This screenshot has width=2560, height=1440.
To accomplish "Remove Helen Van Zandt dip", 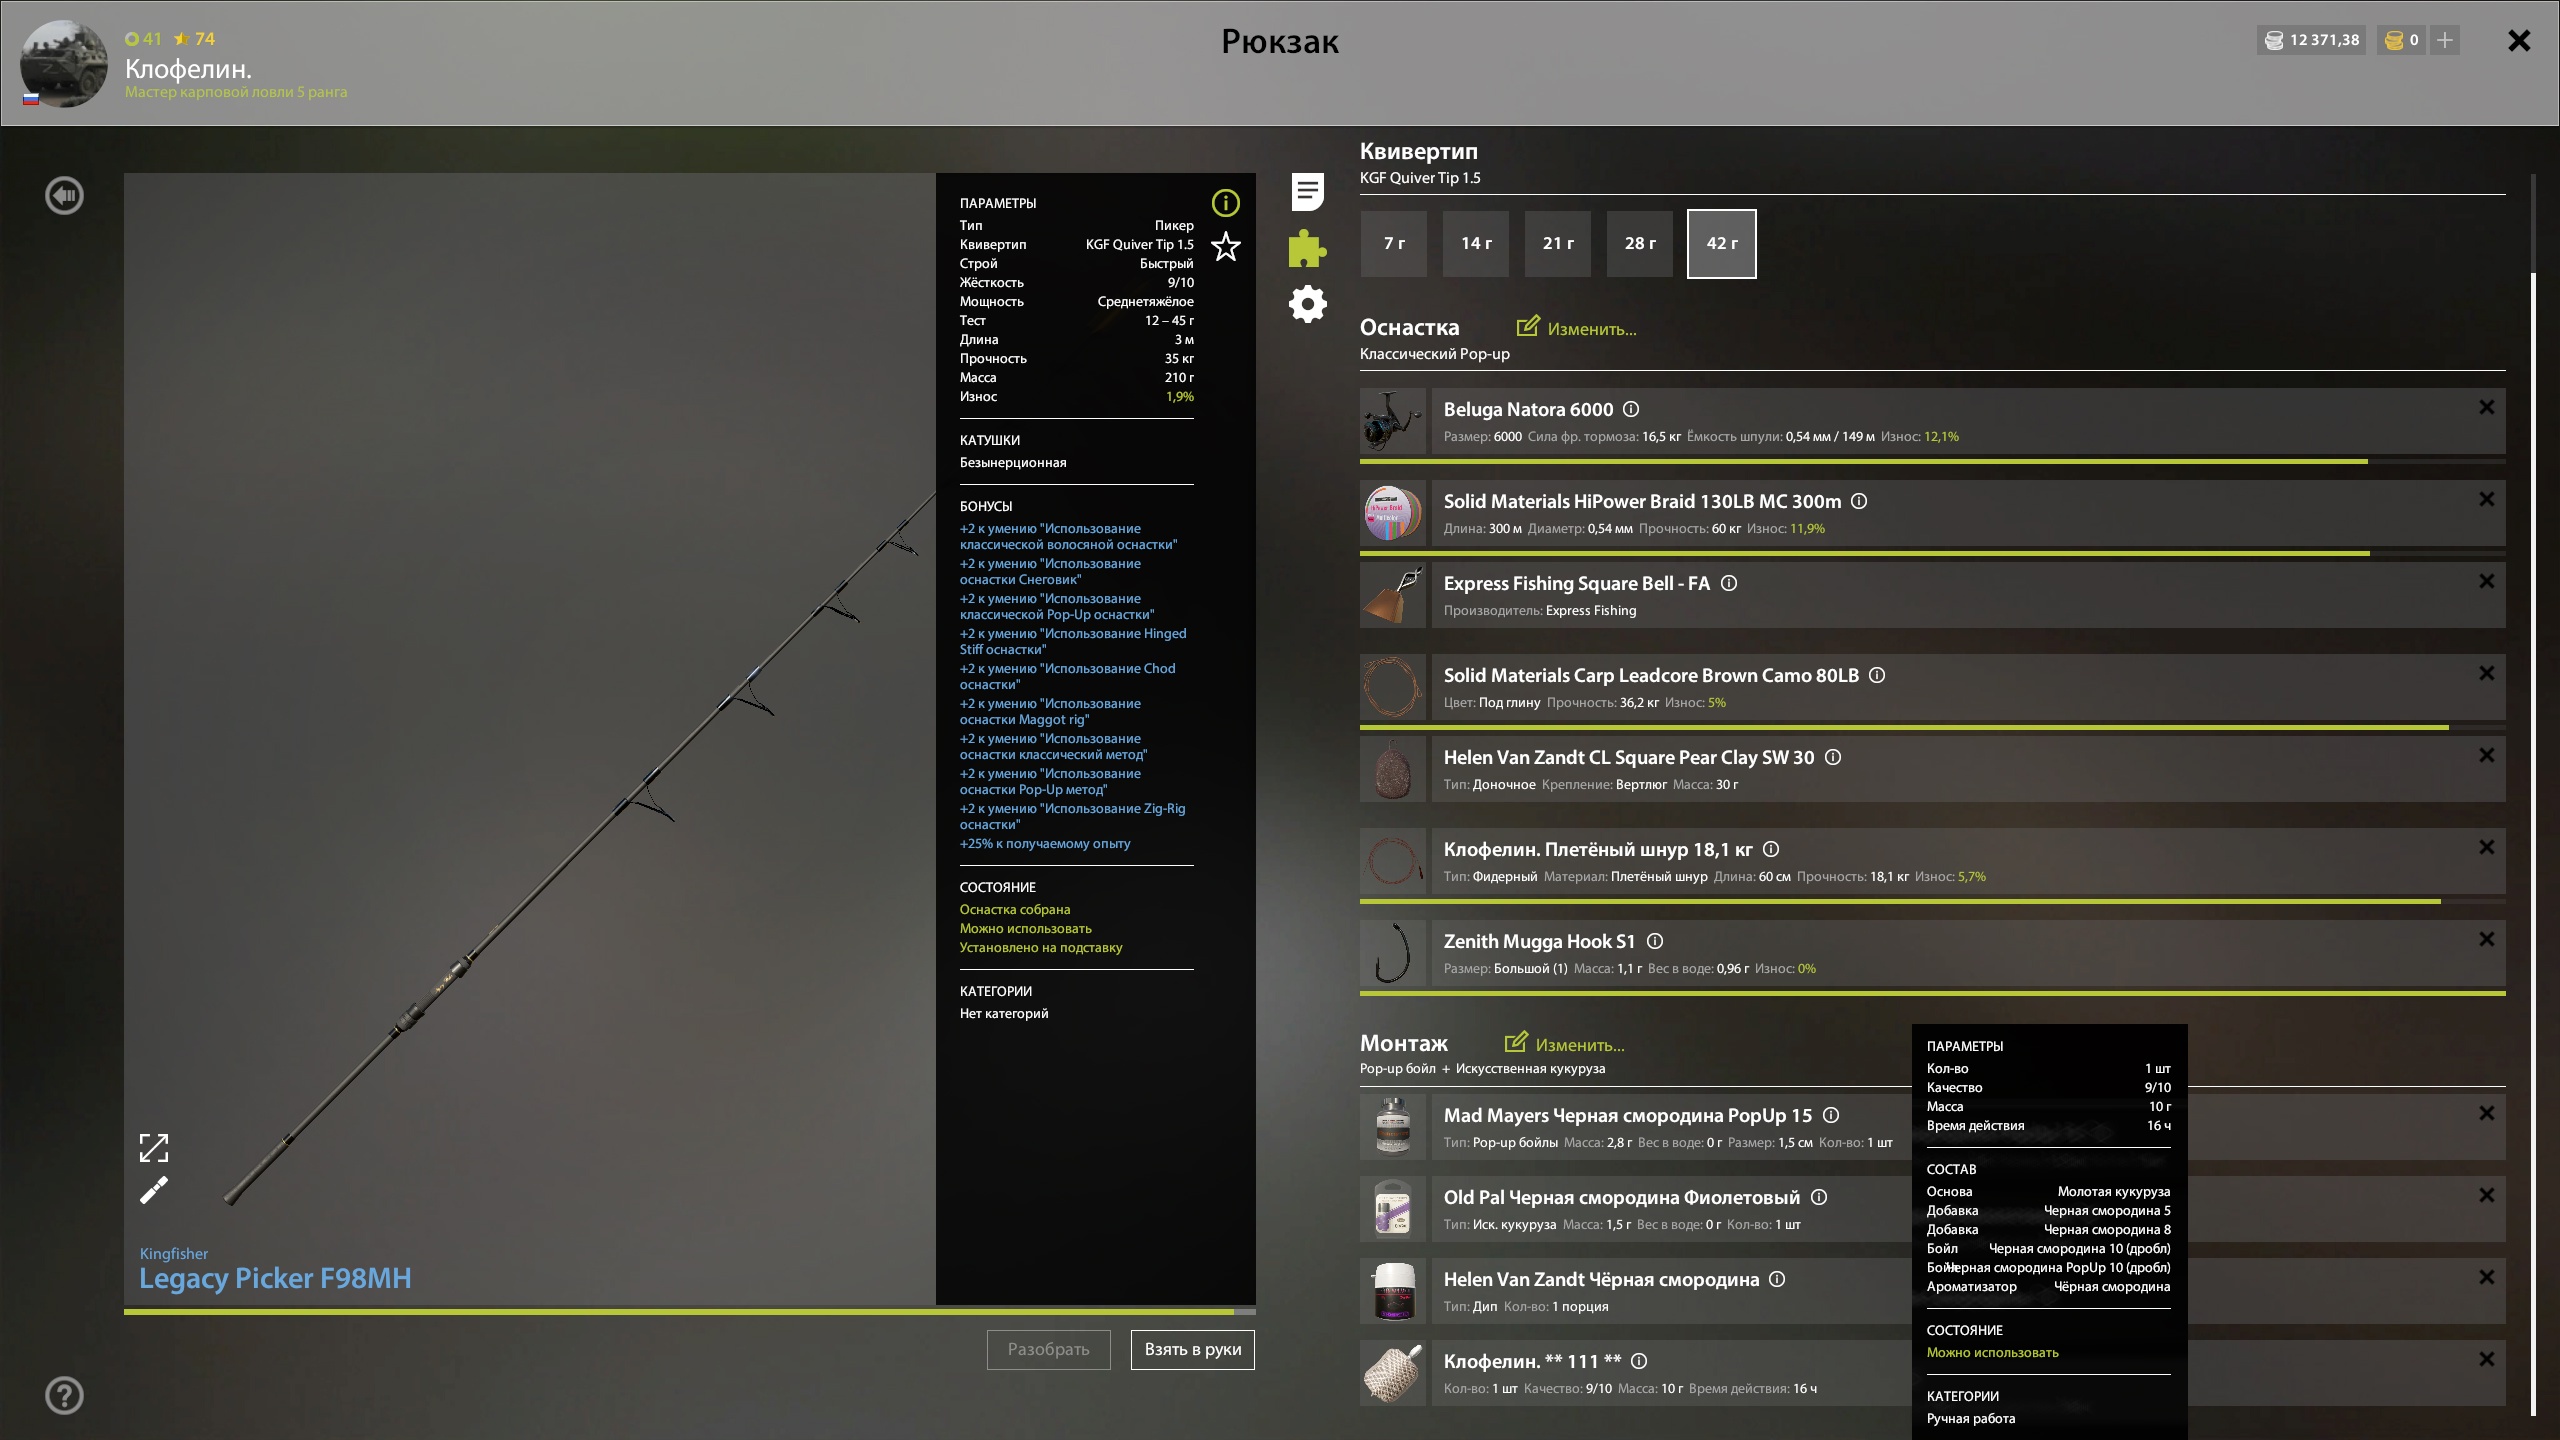I will 2487,1277.
